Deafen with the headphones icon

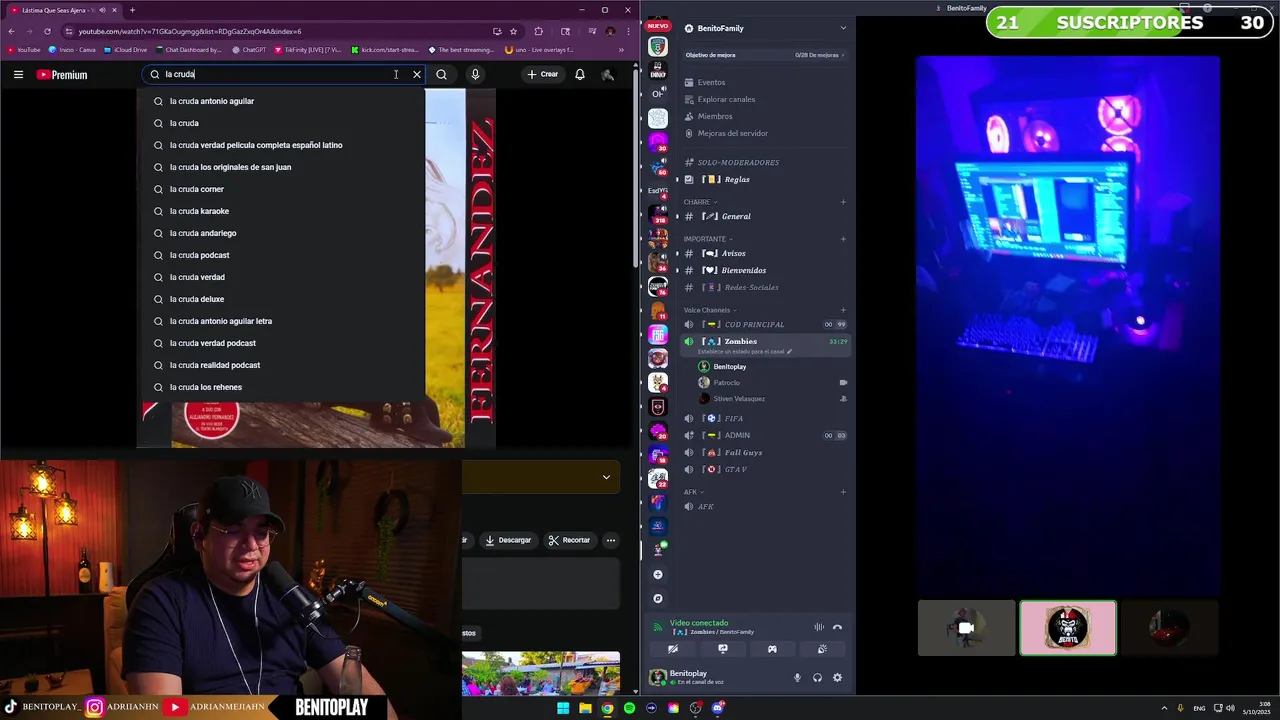coord(817,677)
